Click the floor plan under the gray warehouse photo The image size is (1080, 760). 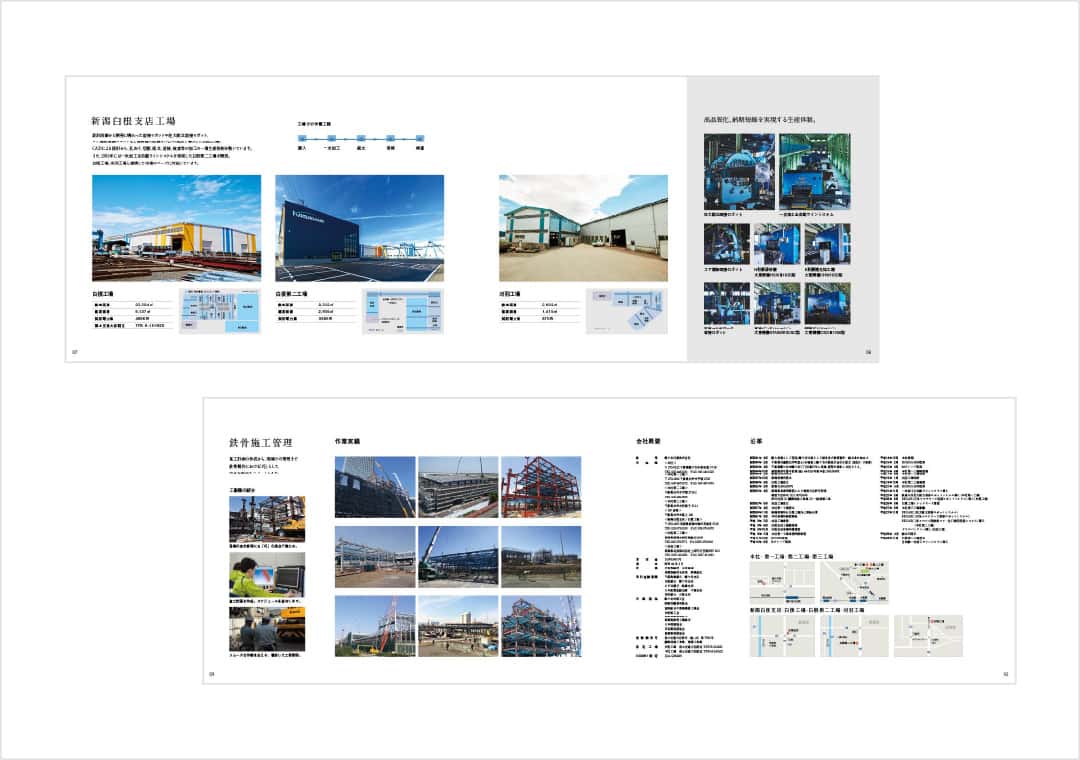626,309
